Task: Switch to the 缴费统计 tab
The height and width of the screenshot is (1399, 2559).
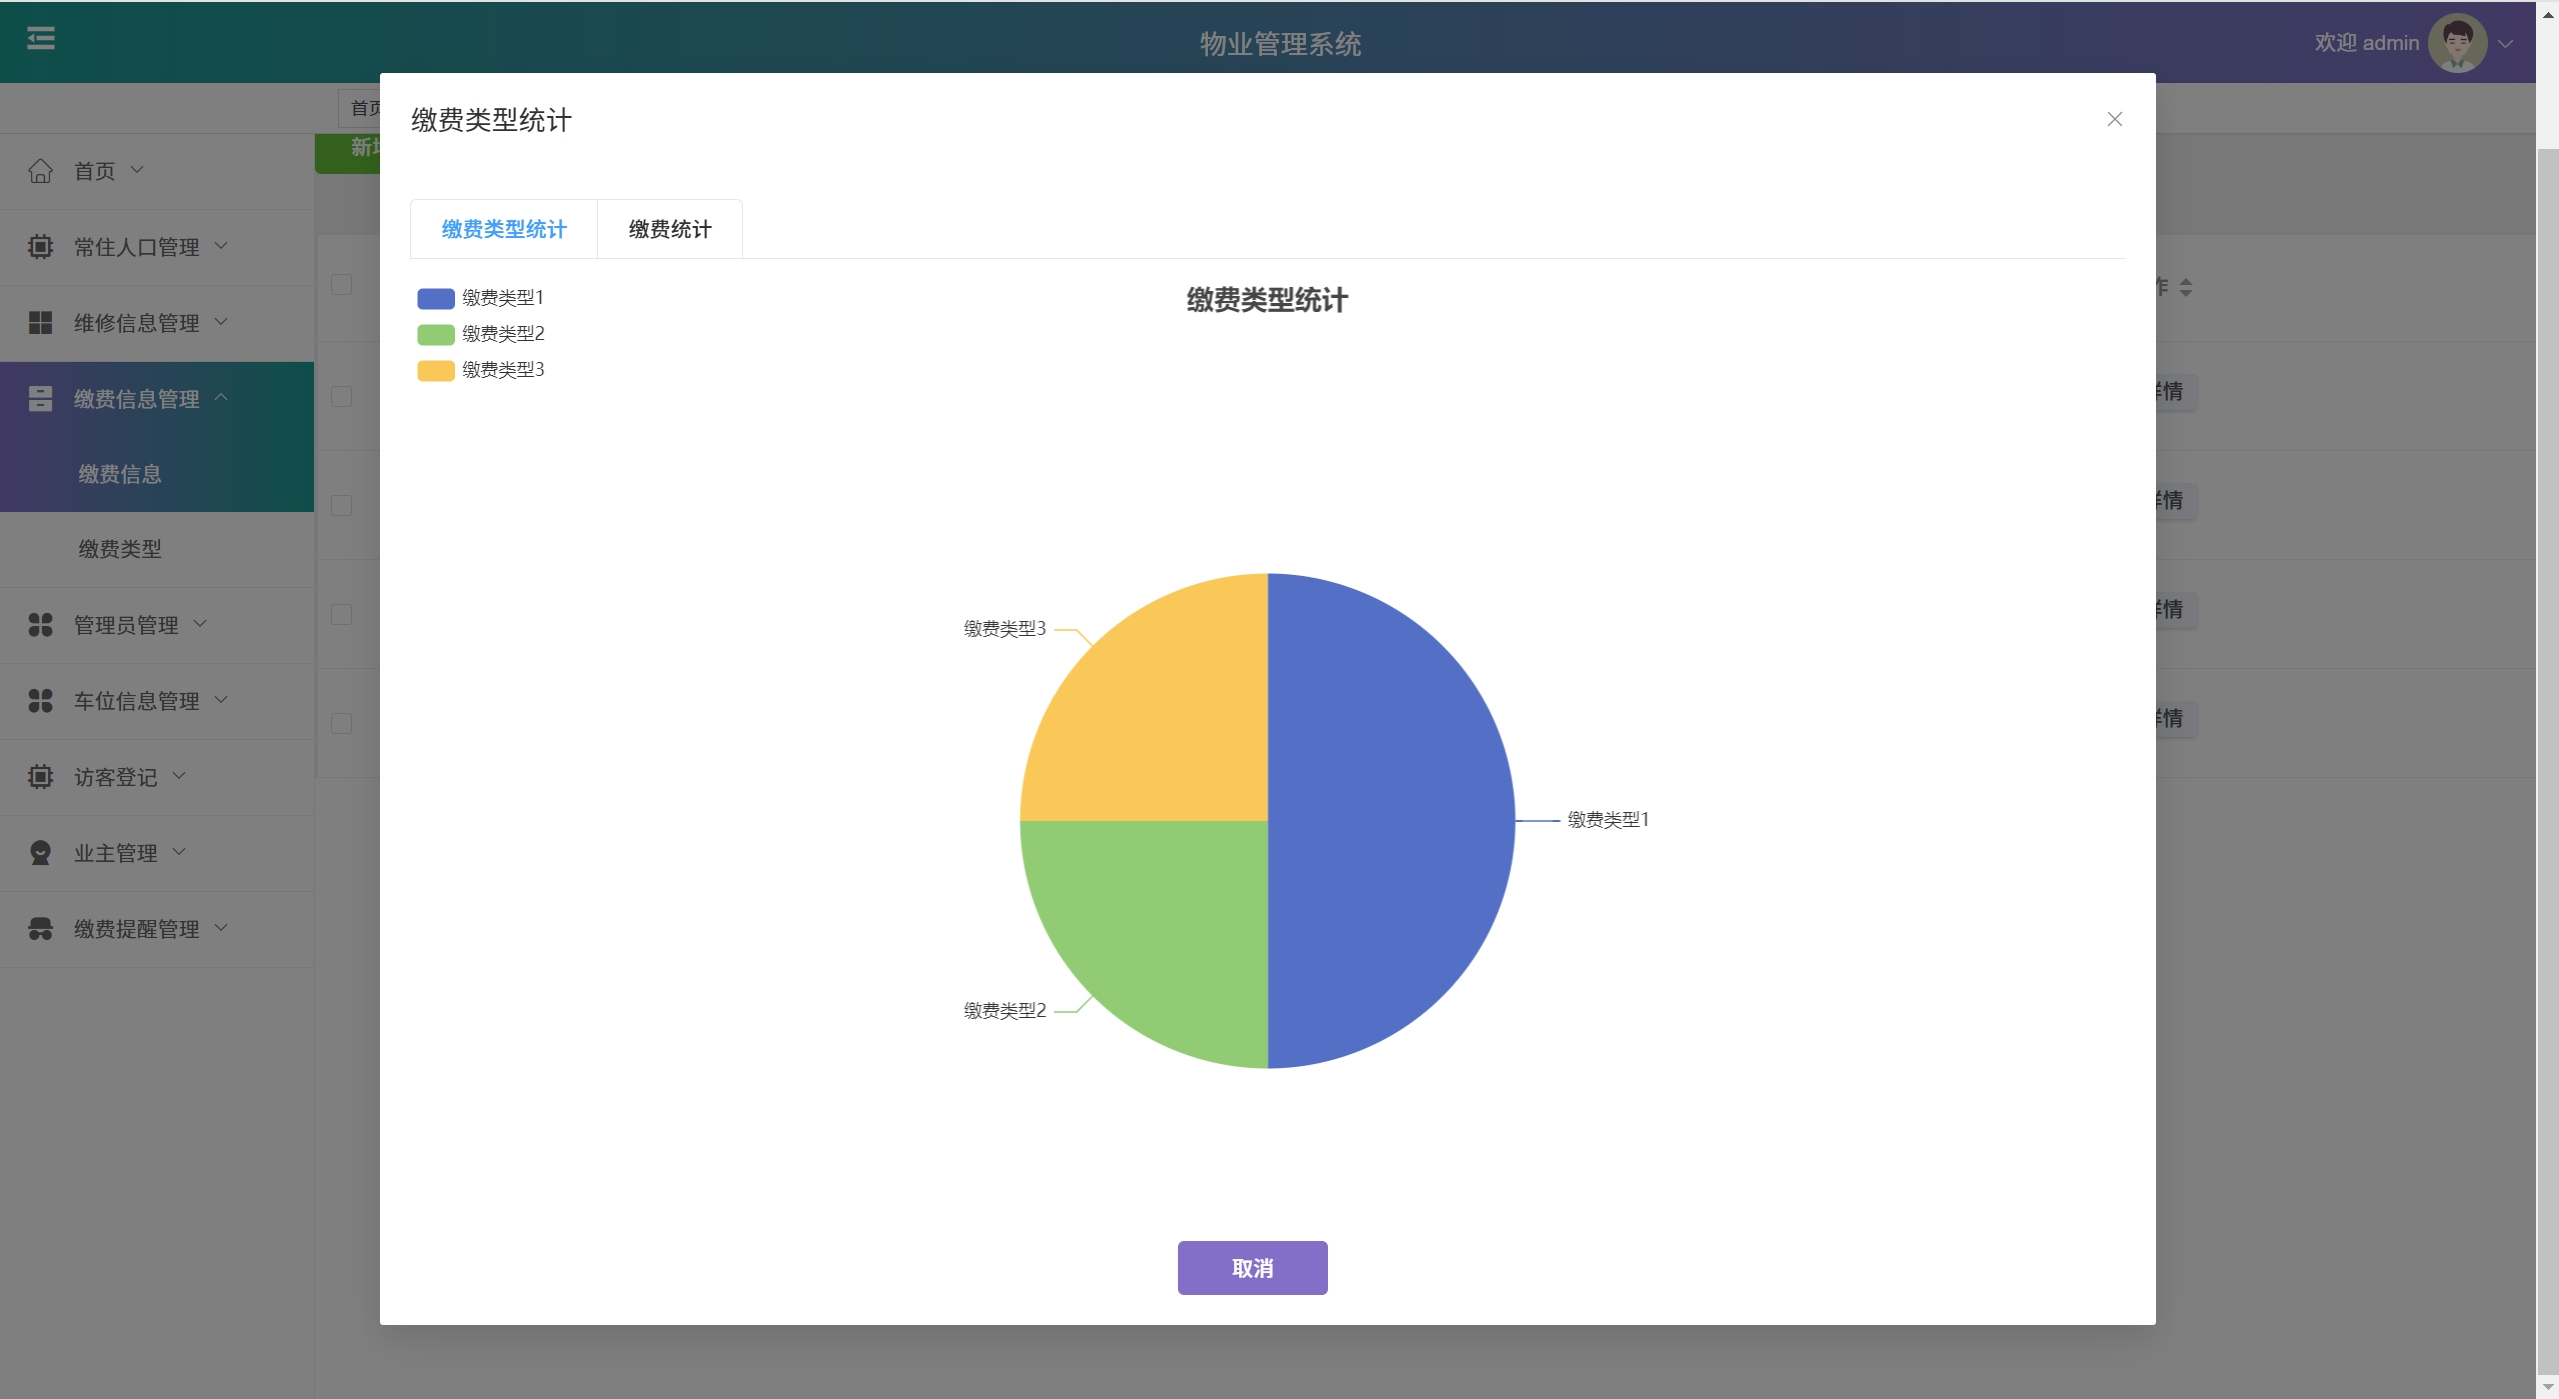Action: click(x=669, y=229)
